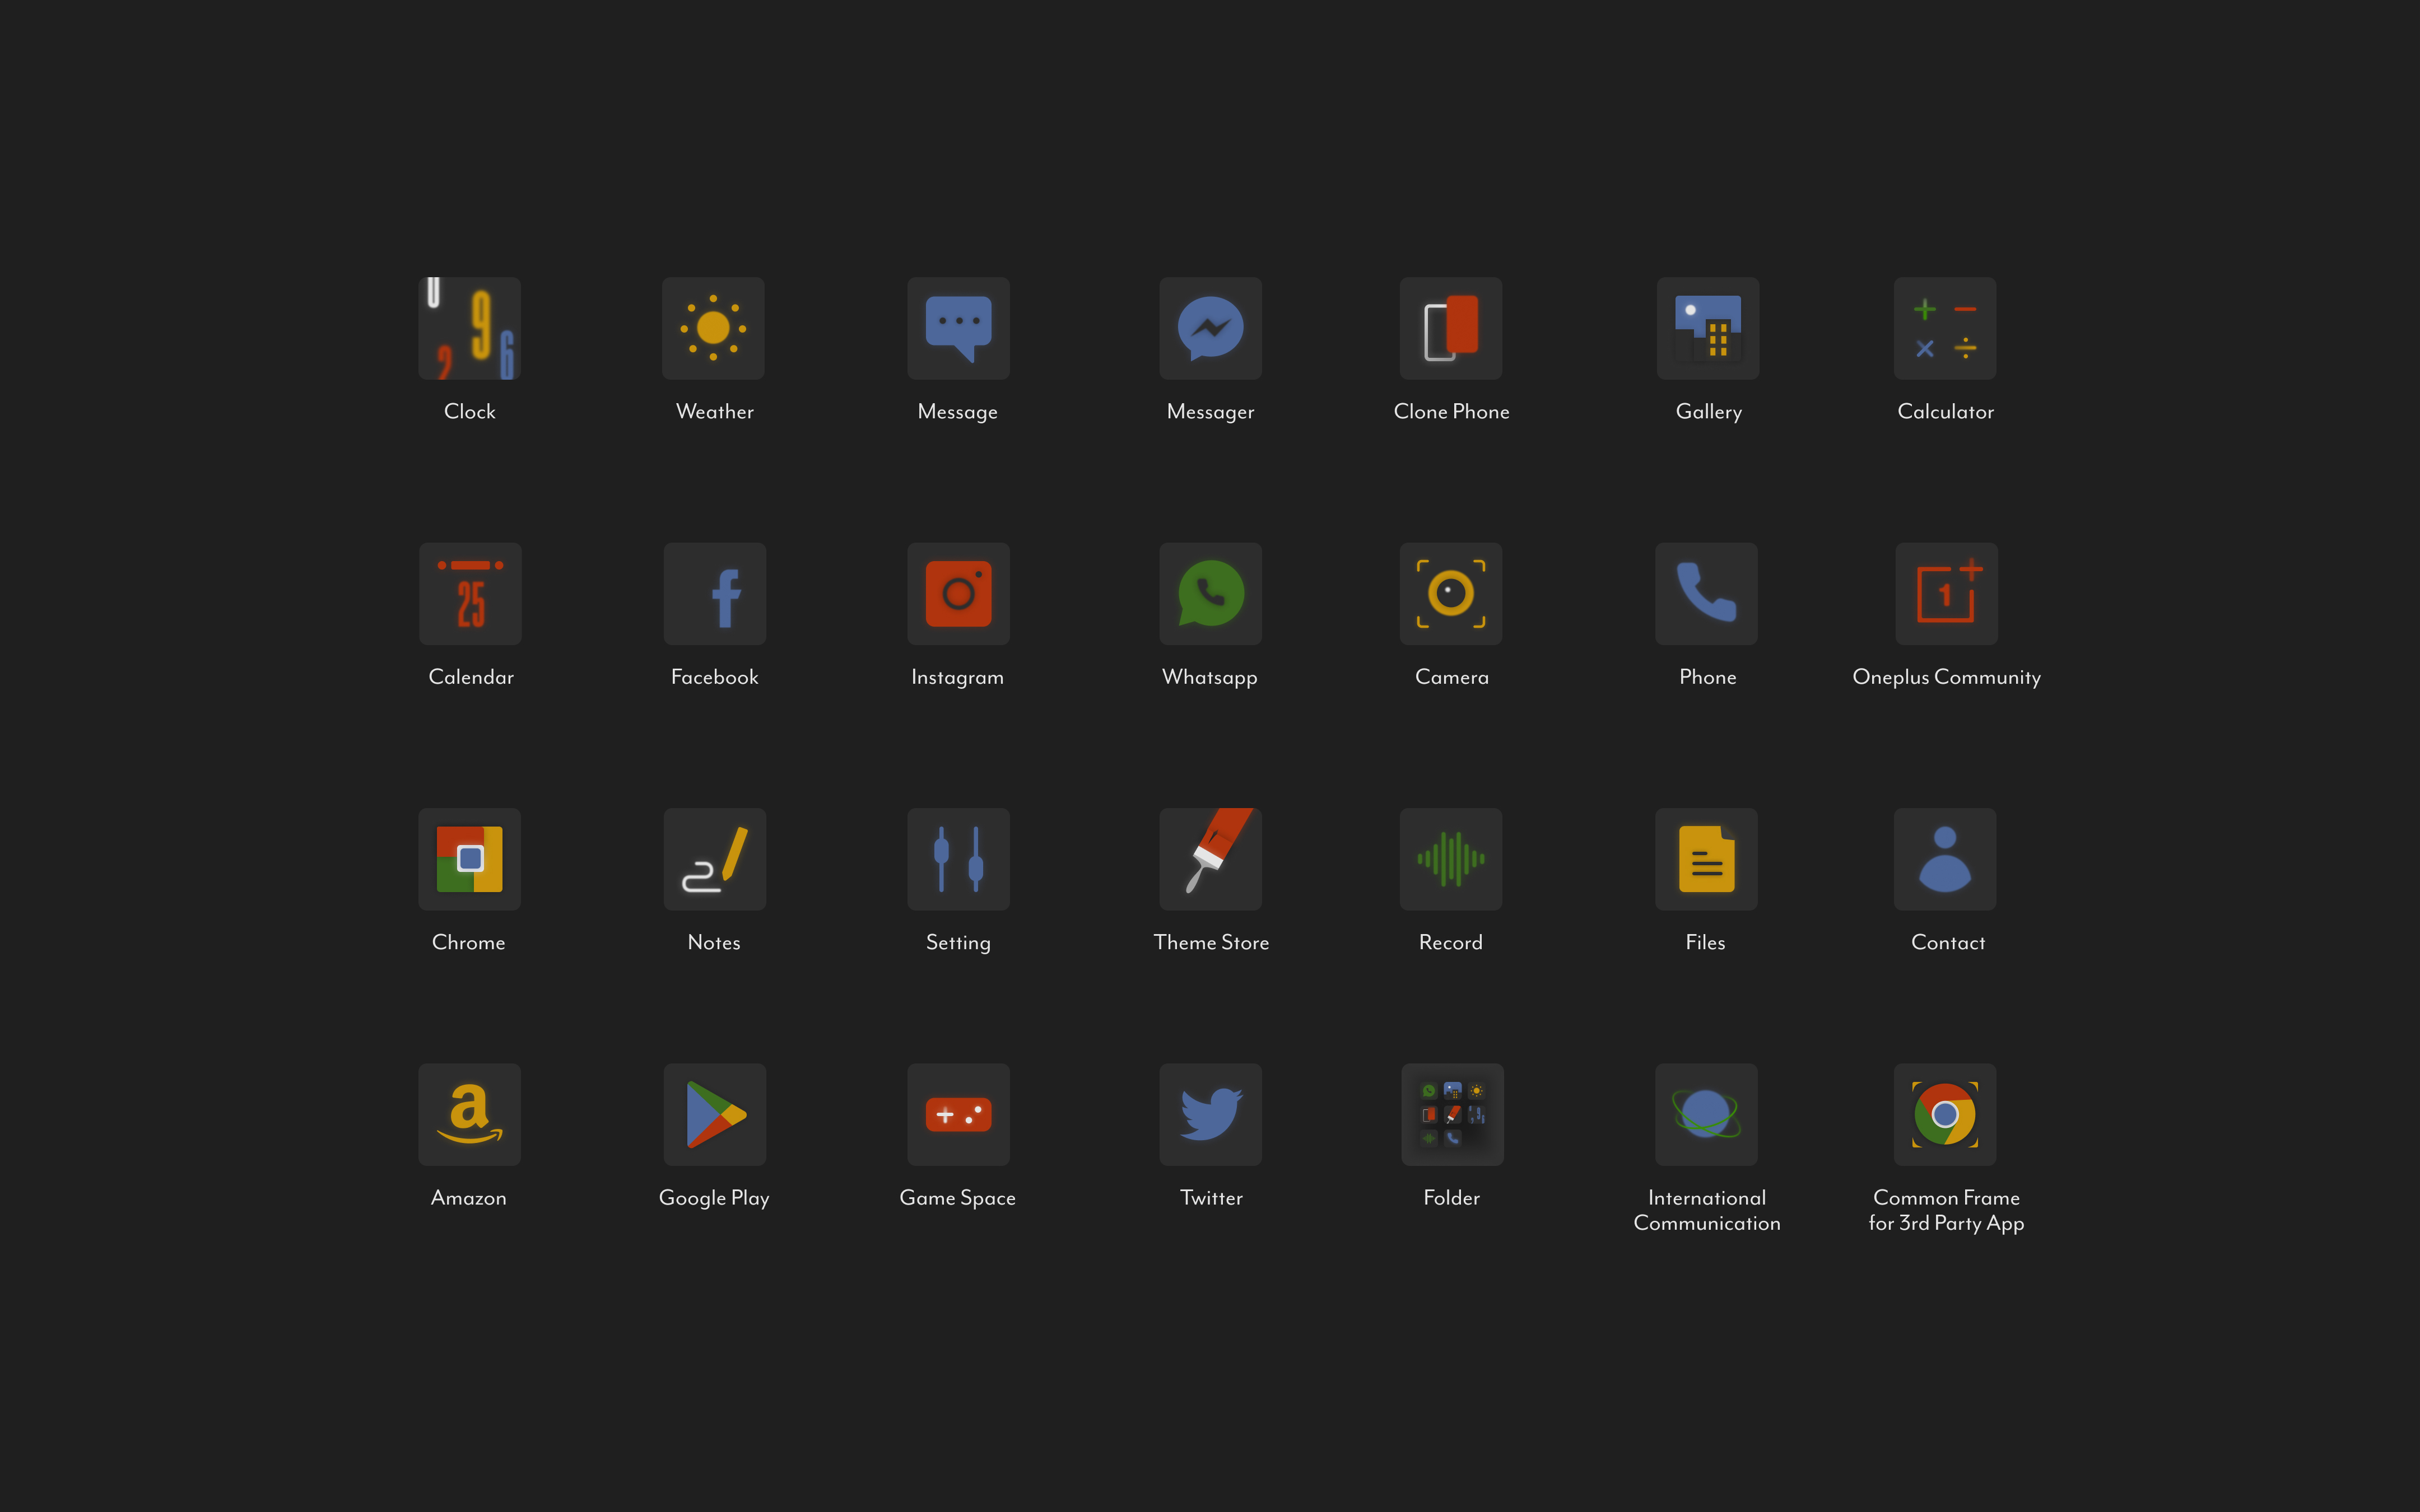The height and width of the screenshot is (1512, 2420).
Task: Tap the Messager lightning bubble icon
Action: (1210, 328)
